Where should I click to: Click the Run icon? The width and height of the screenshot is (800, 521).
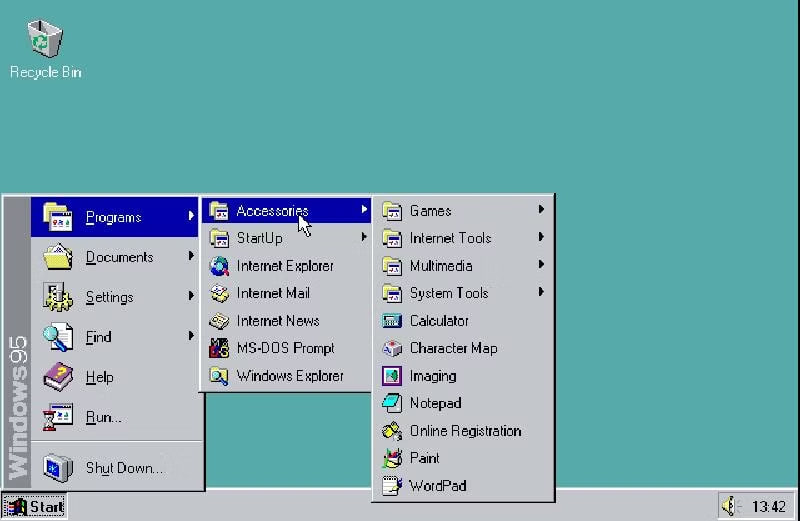pyautogui.click(x=58, y=417)
